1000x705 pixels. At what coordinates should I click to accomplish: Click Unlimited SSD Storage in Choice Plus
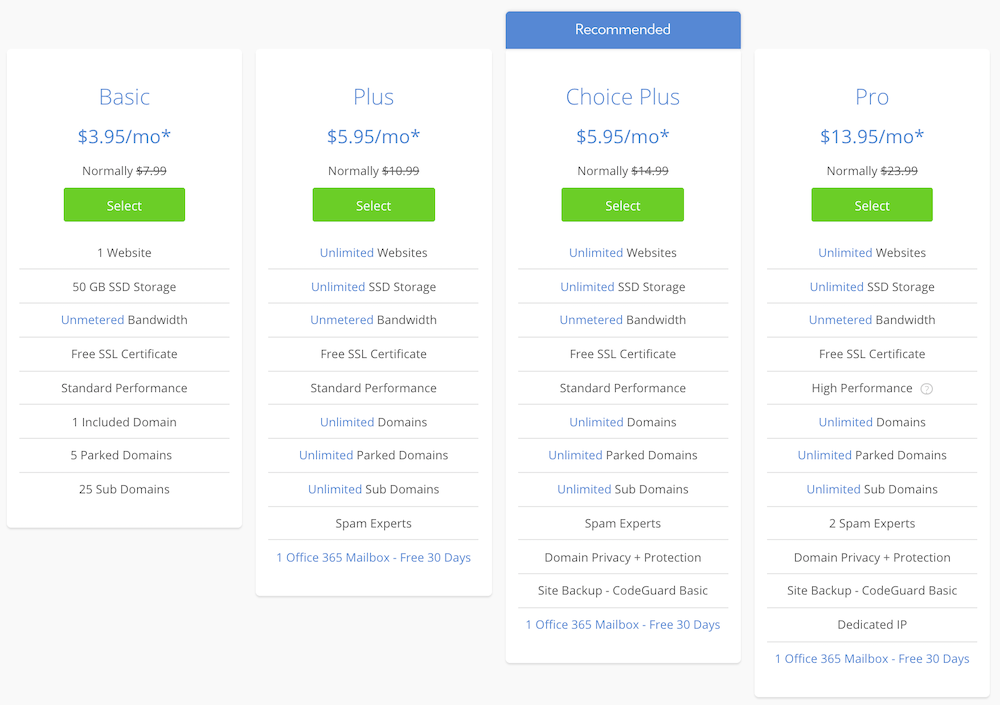coord(623,286)
